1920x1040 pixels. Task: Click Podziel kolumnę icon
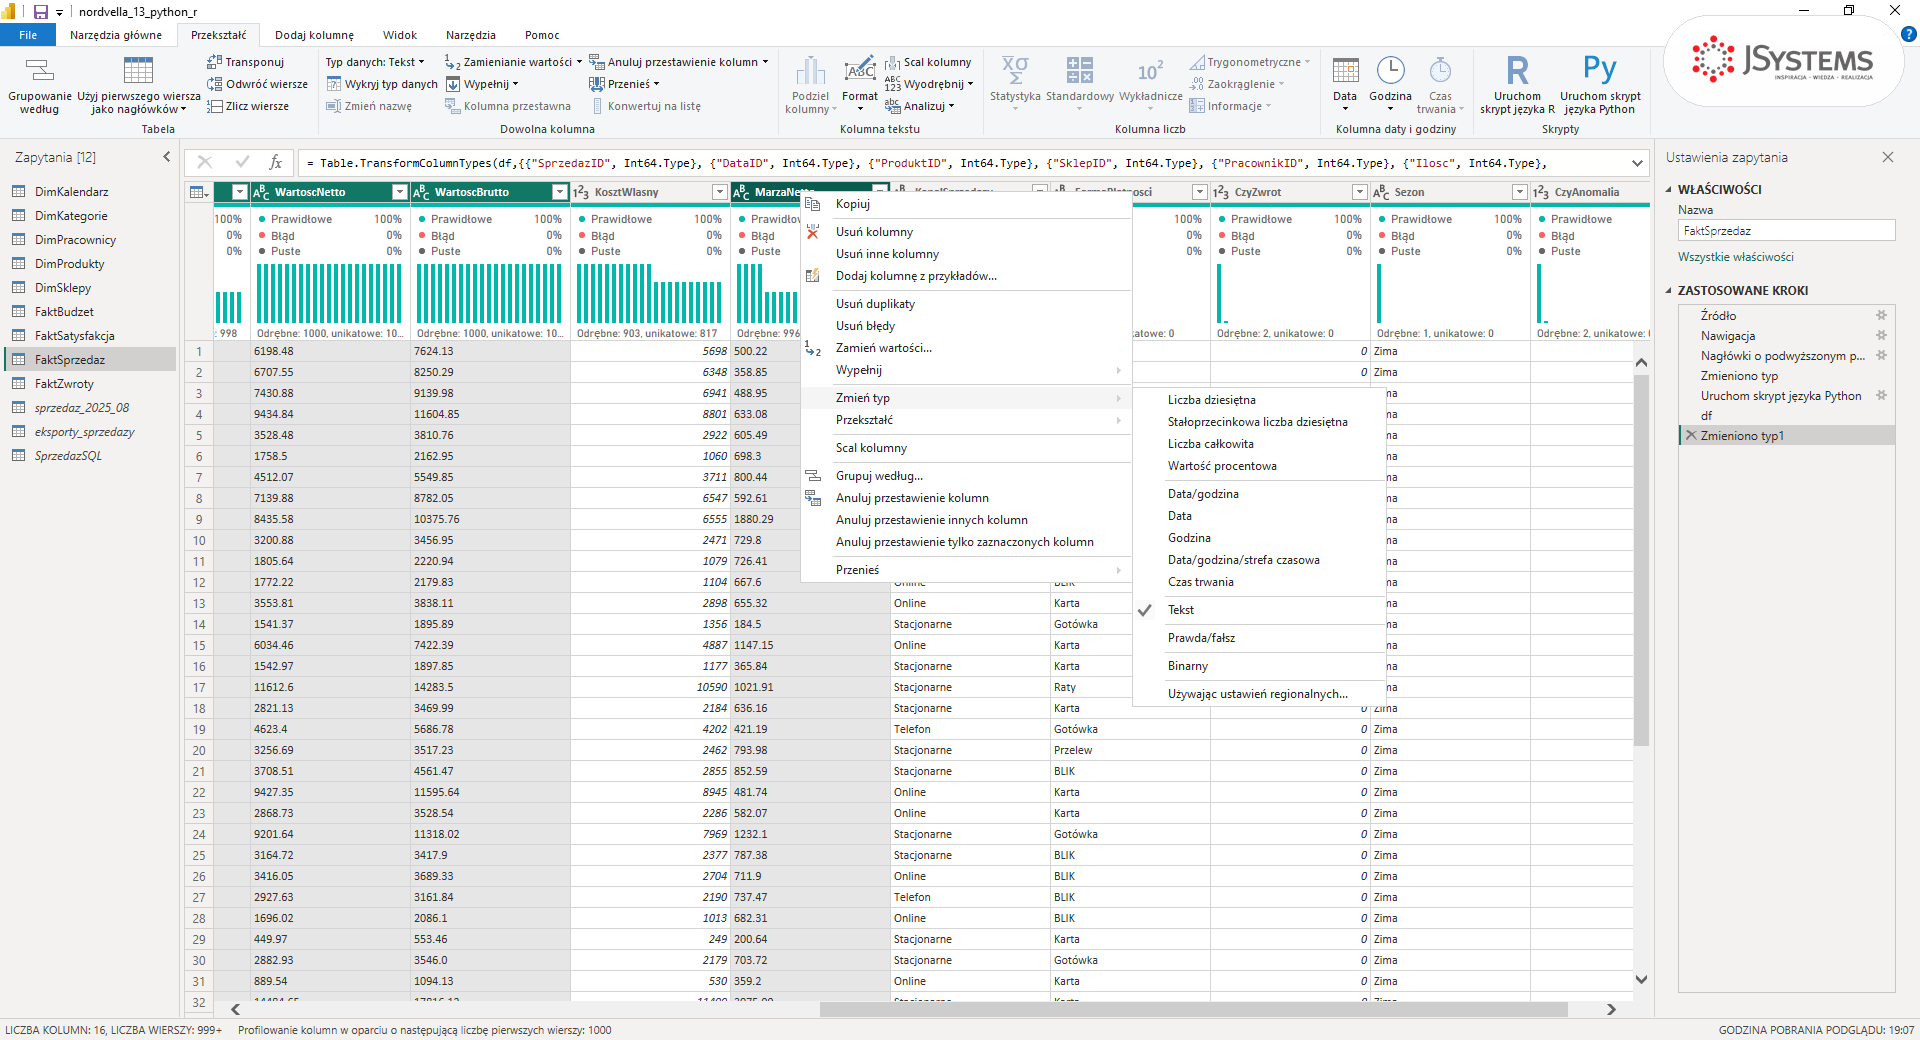pyautogui.click(x=810, y=70)
